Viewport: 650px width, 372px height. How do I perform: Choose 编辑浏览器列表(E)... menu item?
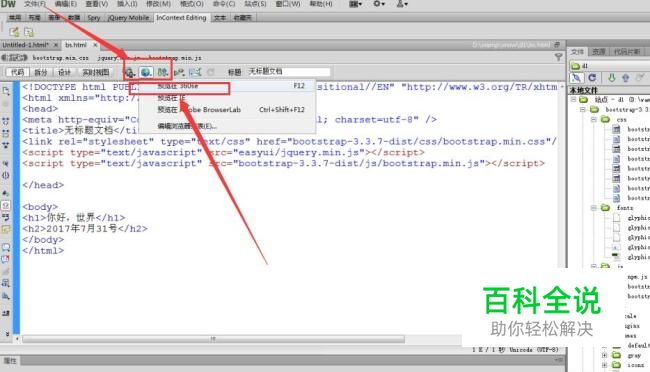(x=227, y=126)
